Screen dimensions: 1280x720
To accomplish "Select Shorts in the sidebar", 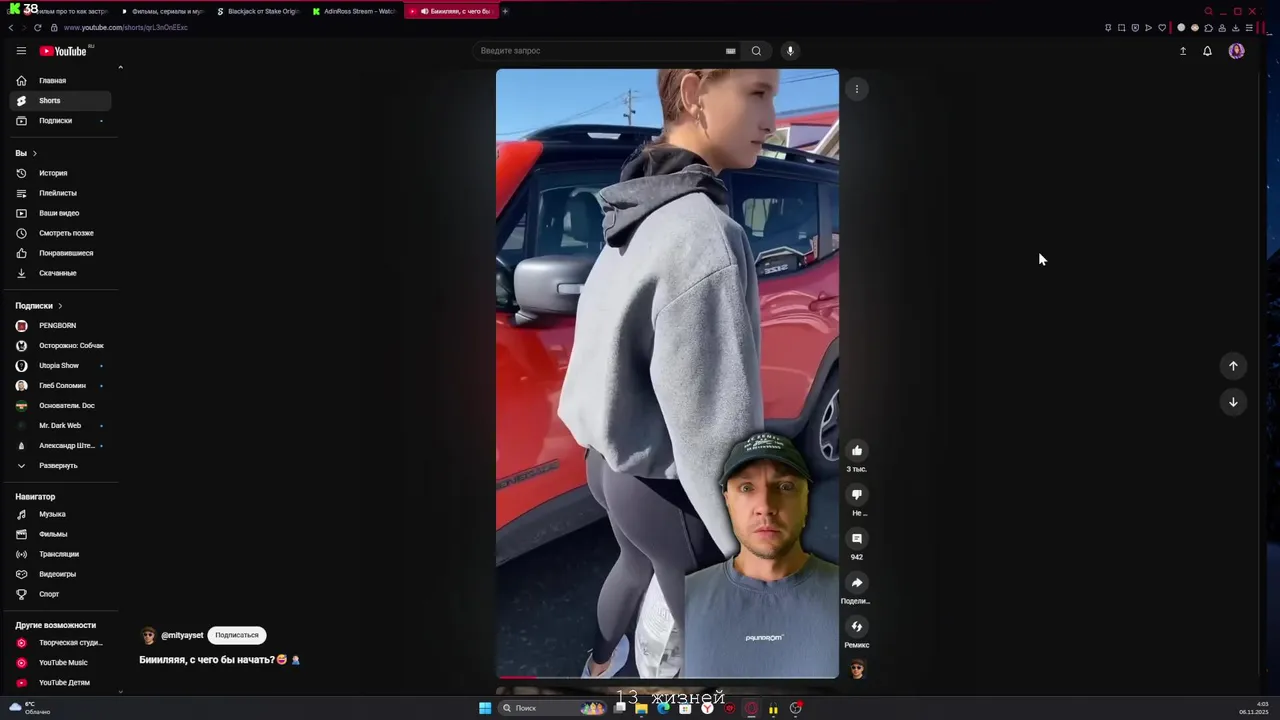I will click(60, 101).
